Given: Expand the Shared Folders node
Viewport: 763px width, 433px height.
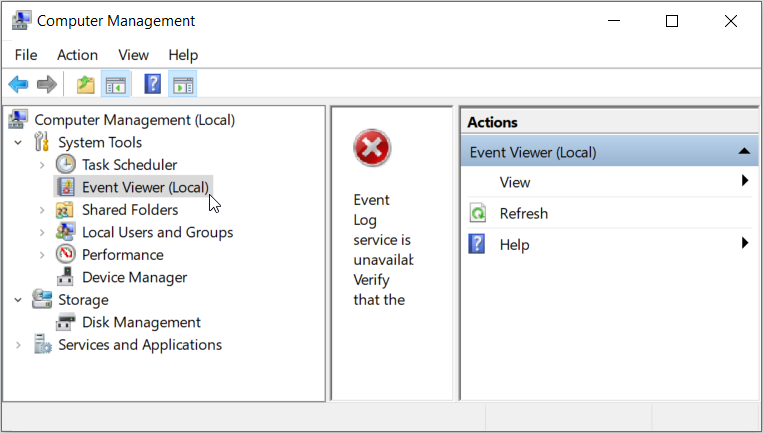Looking at the screenshot, I should [x=41, y=210].
